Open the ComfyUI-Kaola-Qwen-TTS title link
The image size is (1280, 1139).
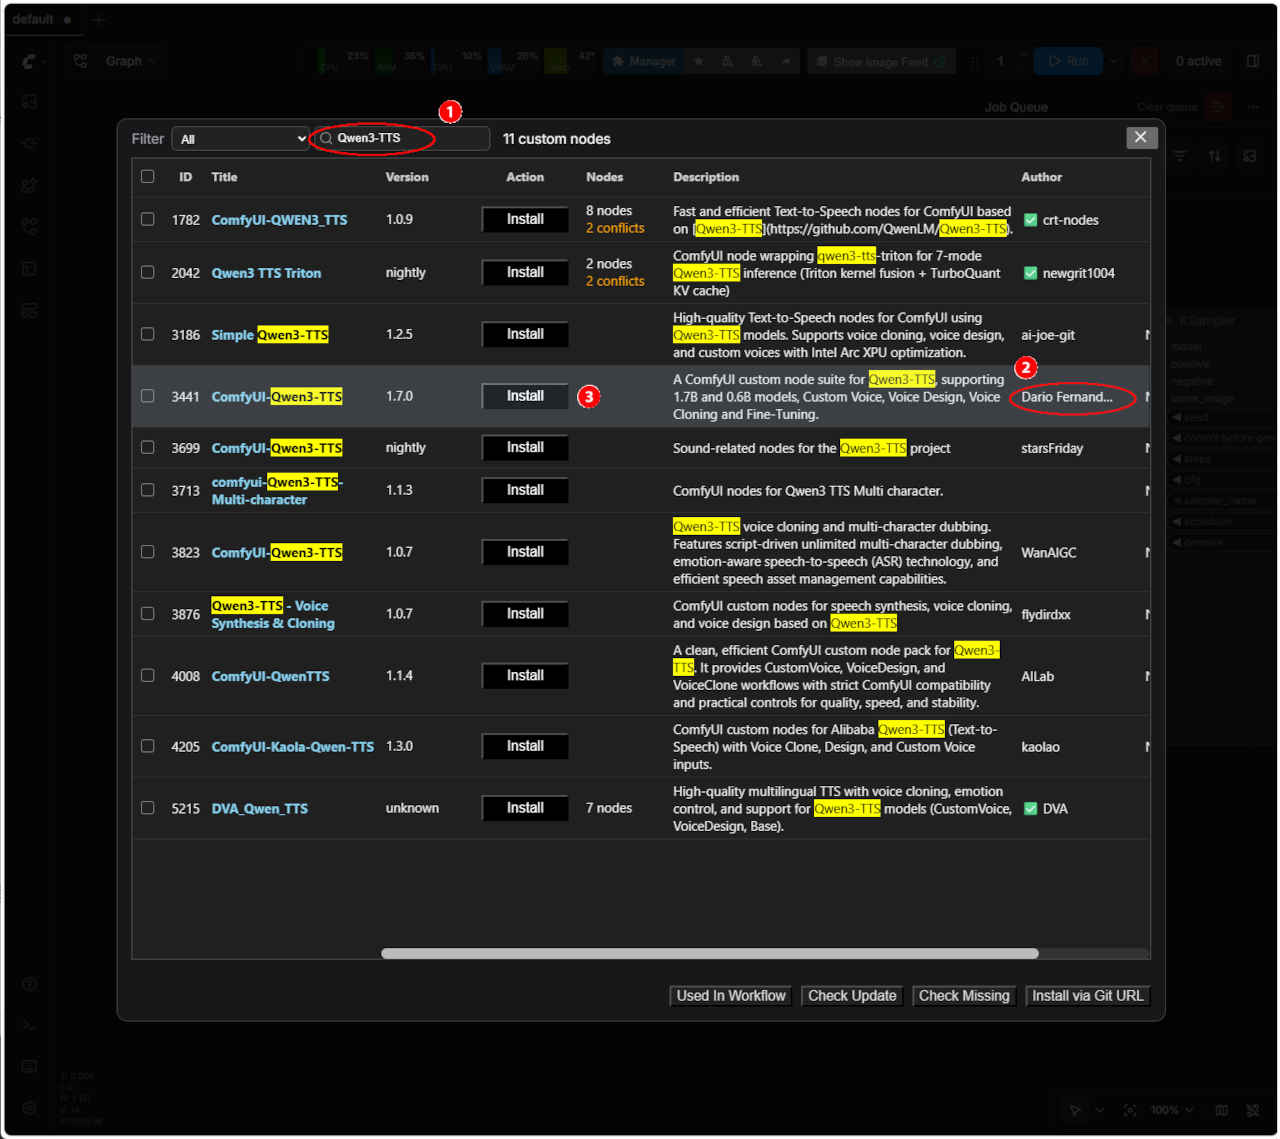(x=292, y=747)
